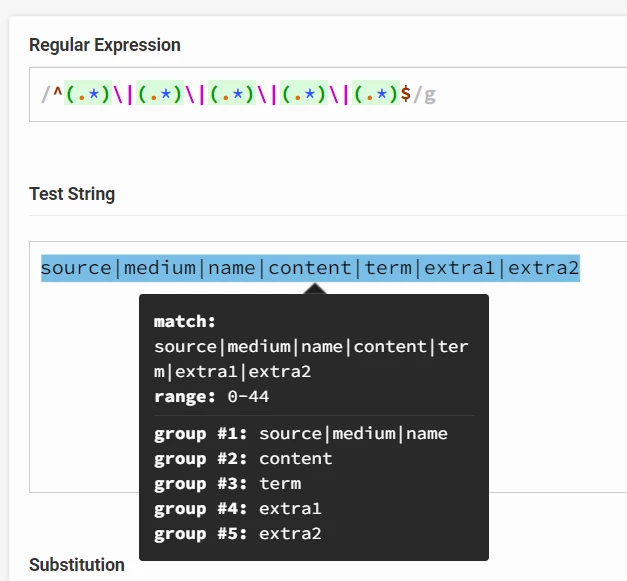627x581 pixels.
Task: Click the group #5 extra2 tooltip line
Action: tap(238, 534)
